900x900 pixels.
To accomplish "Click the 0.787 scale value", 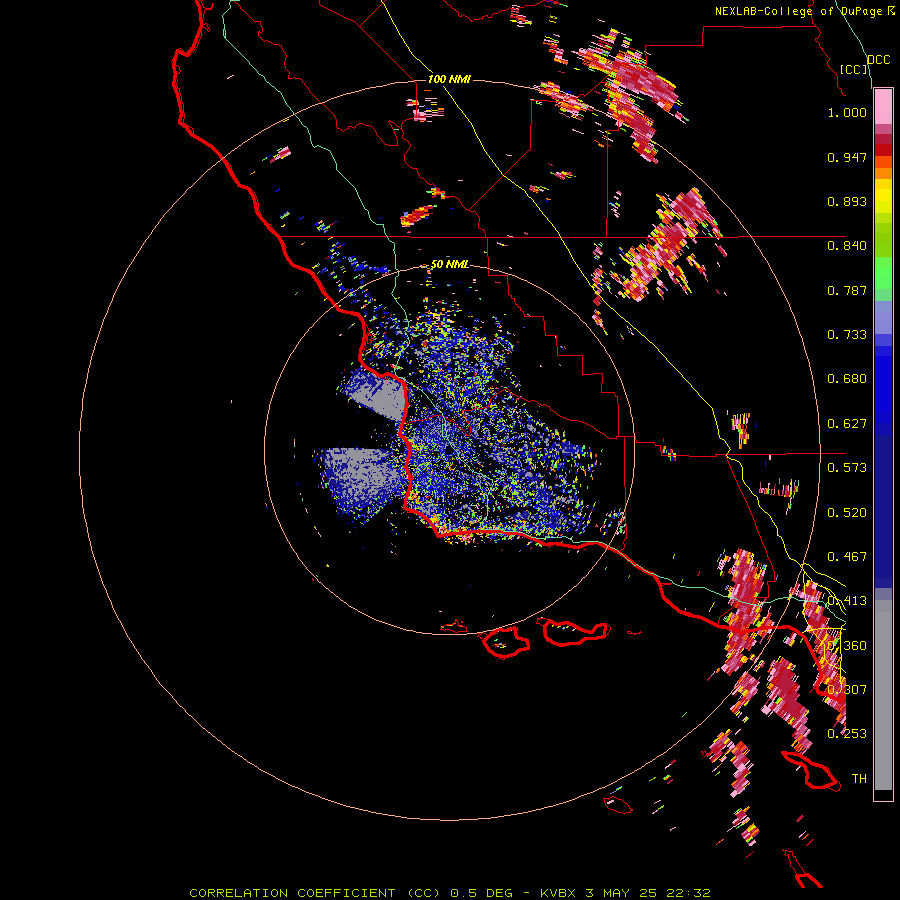I will tap(847, 290).
